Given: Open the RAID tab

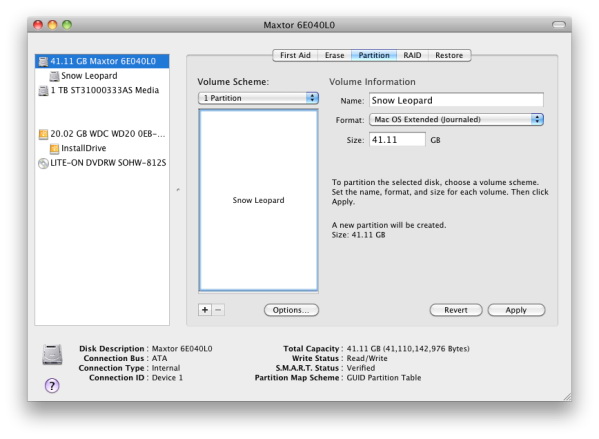Looking at the screenshot, I should click(412, 55).
